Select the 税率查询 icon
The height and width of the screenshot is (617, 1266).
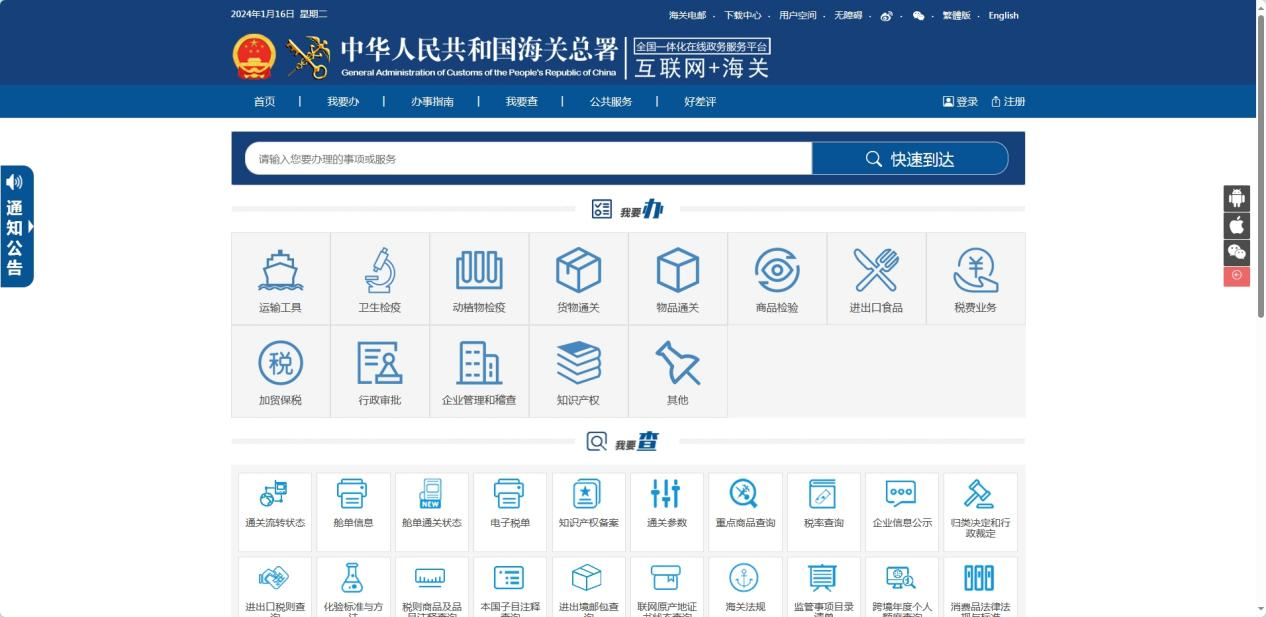[822, 494]
